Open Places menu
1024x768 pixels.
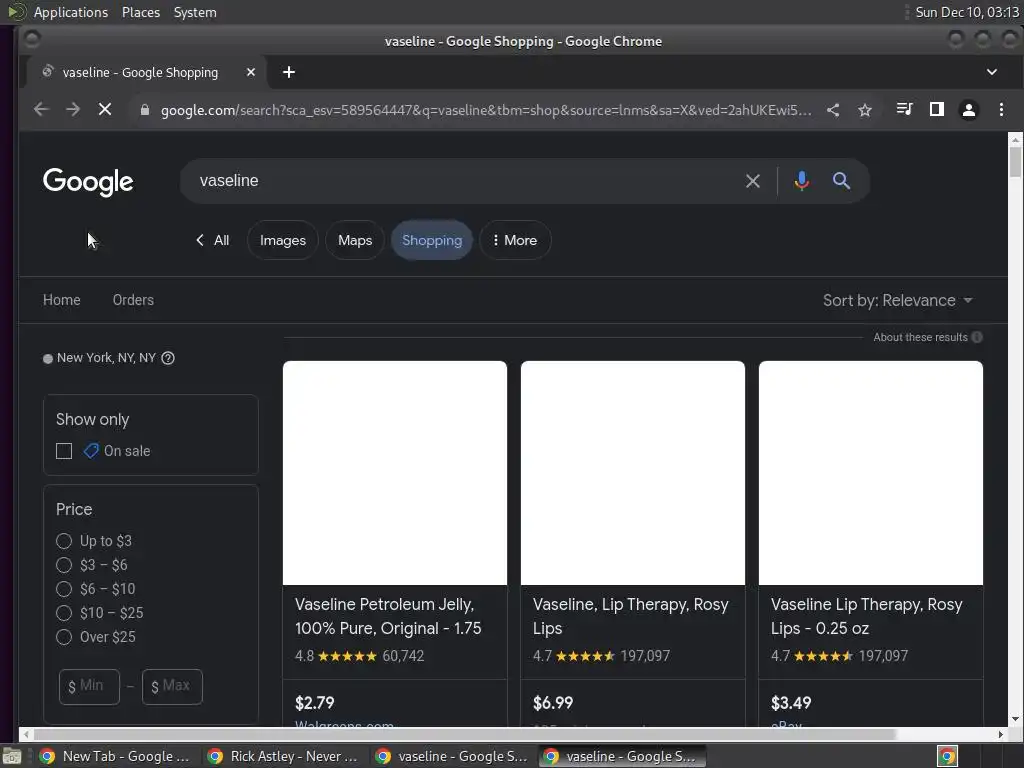[x=140, y=12]
